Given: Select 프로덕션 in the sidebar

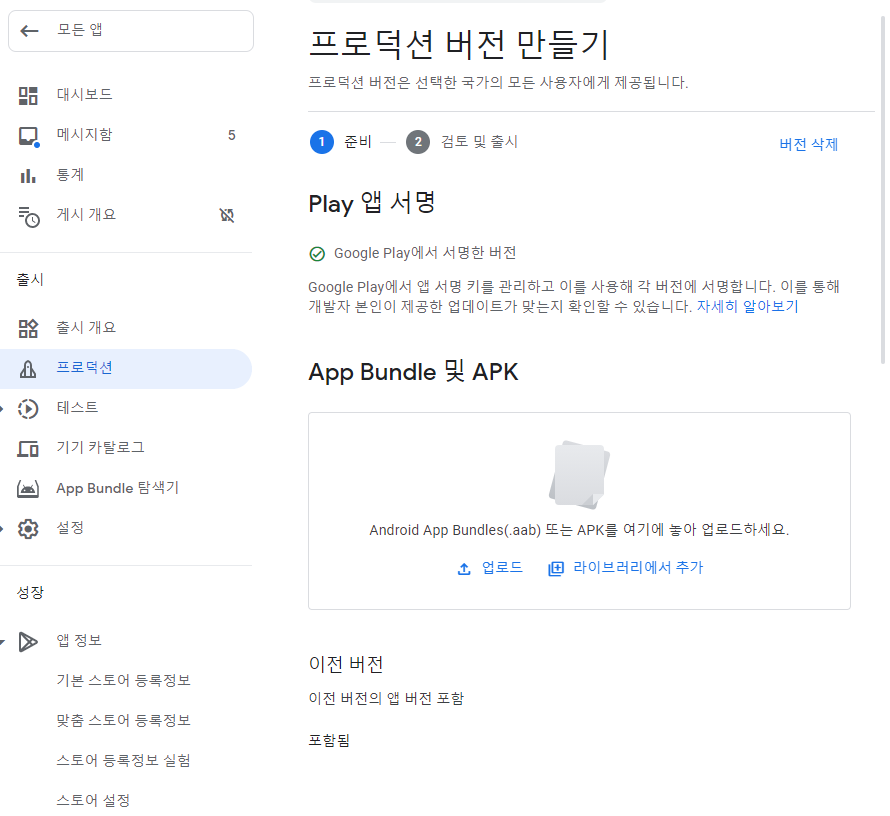Looking at the screenshot, I should [x=126, y=368].
